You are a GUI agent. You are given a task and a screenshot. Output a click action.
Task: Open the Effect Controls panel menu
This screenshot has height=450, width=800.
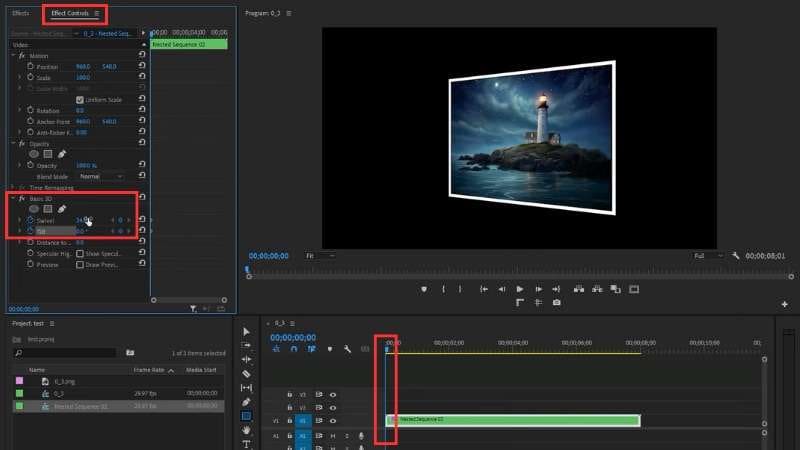tap(97, 13)
